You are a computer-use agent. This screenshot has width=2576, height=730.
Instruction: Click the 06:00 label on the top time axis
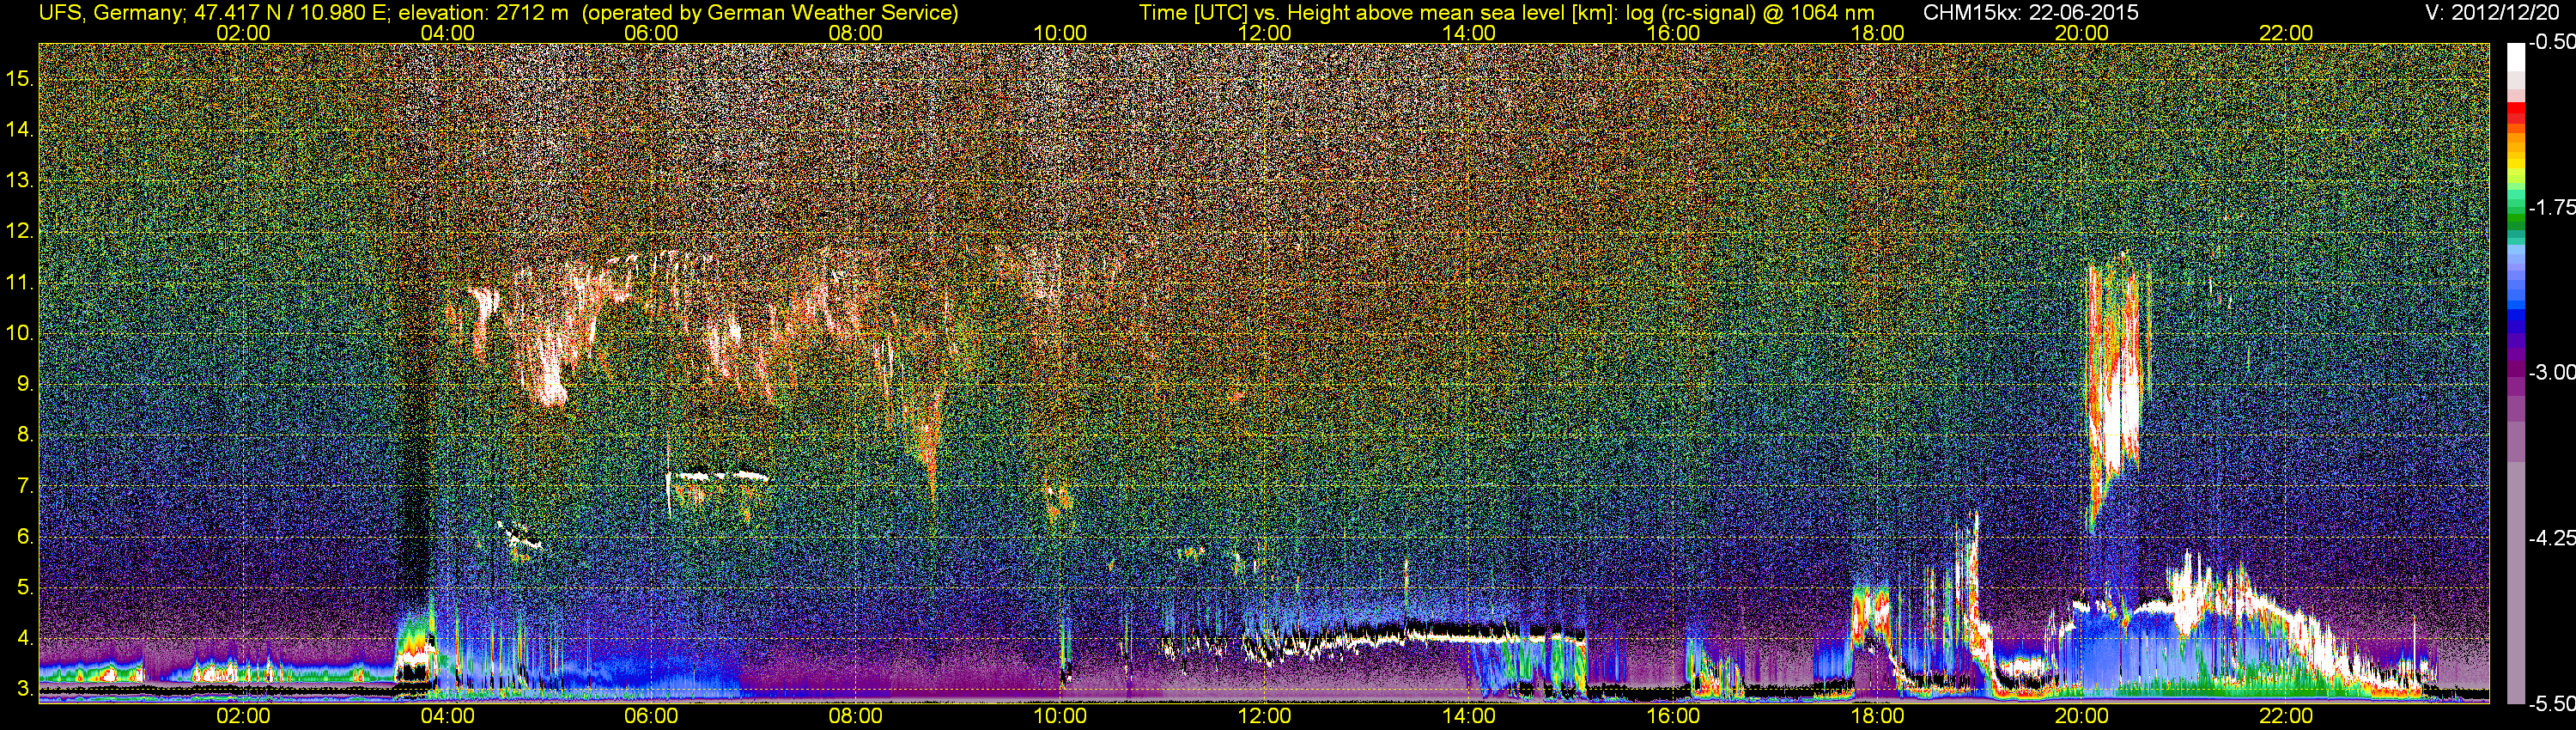tap(651, 33)
